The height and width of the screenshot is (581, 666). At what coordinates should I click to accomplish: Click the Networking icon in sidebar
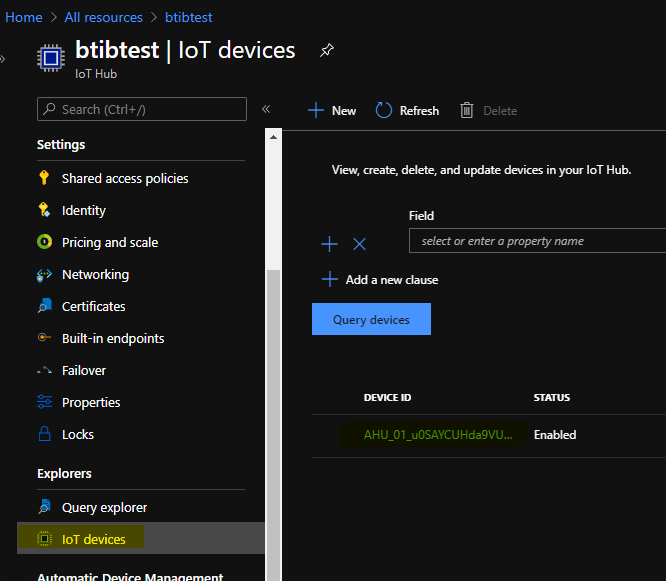[44, 274]
